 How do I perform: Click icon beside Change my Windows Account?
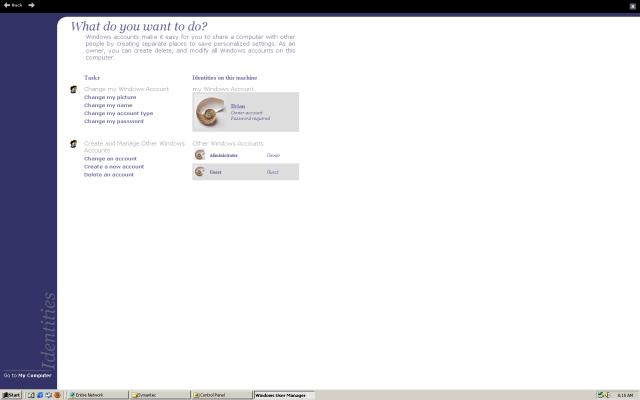coord(73,89)
